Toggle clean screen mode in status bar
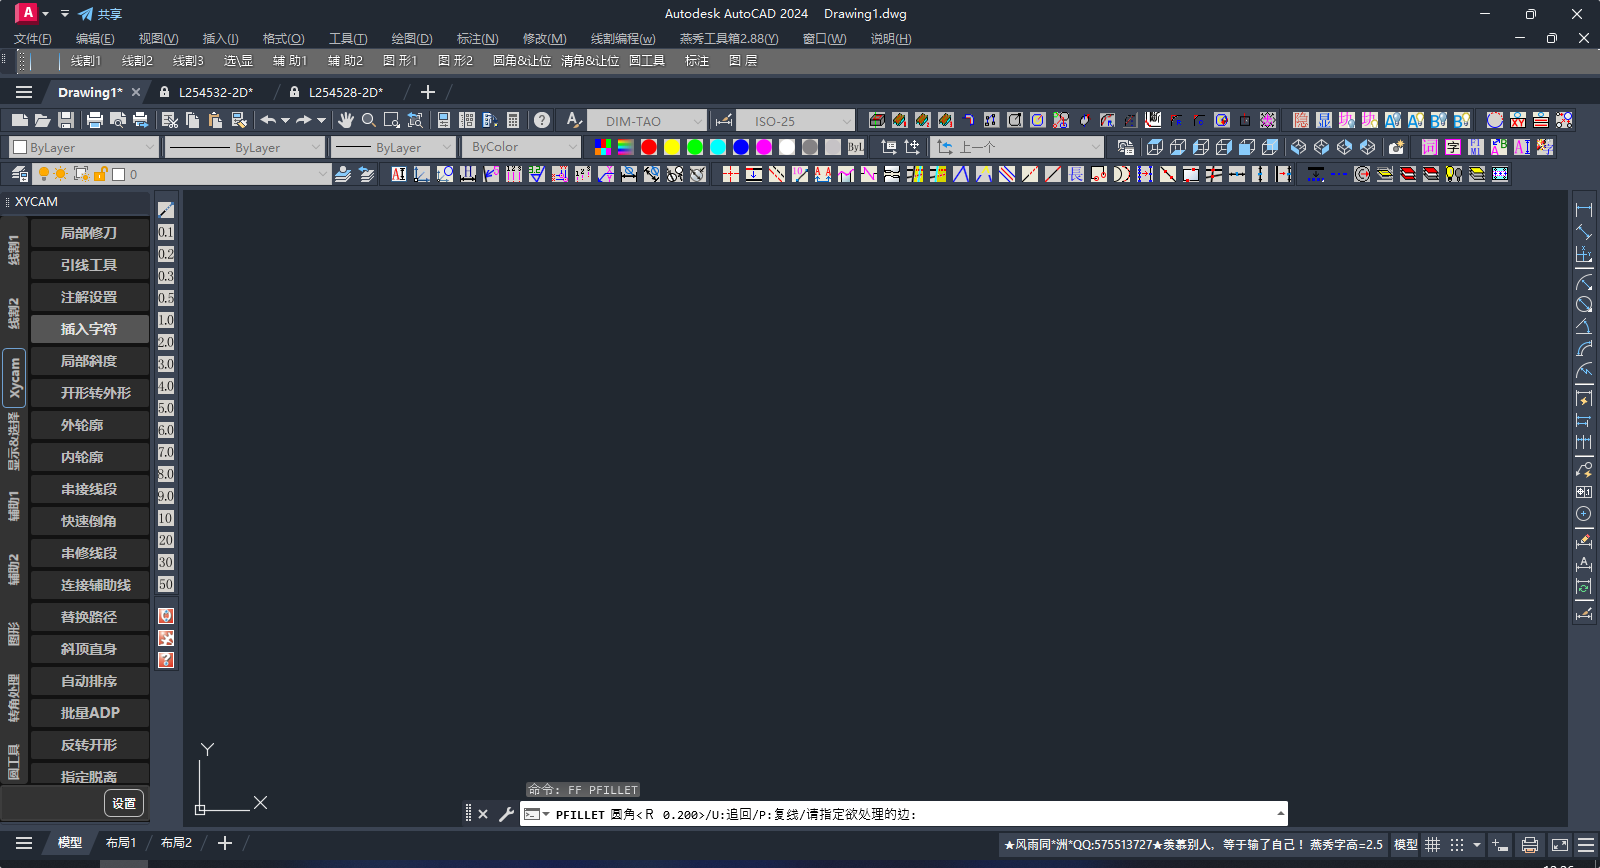Viewport: 1600px width, 868px height. coord(1560,845)
